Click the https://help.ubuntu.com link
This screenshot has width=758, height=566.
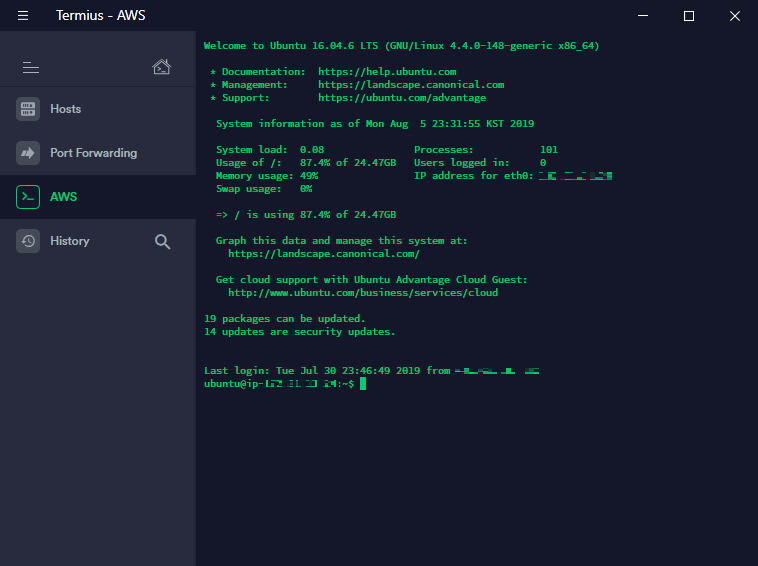387,72
